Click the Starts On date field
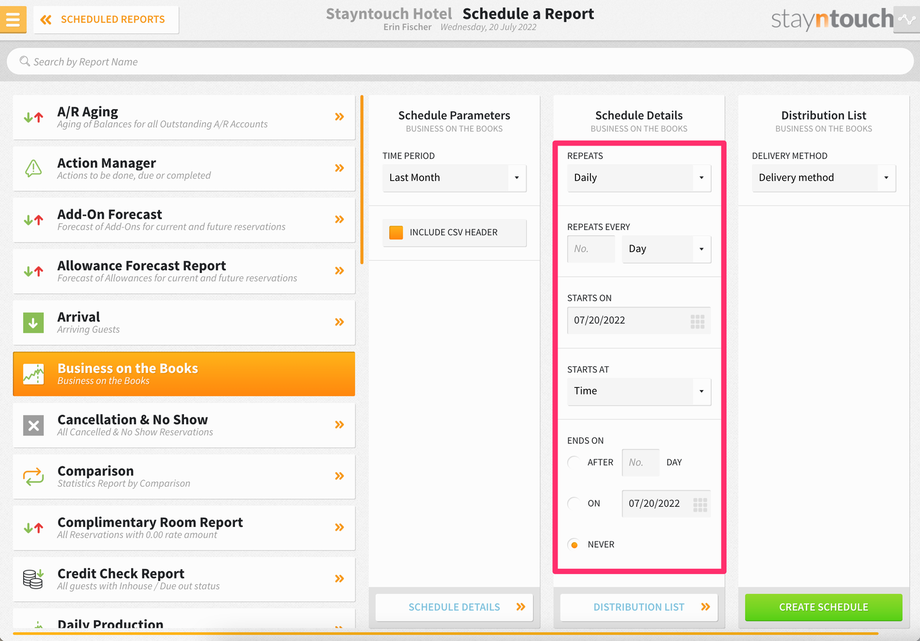 (x=639, y=320)
